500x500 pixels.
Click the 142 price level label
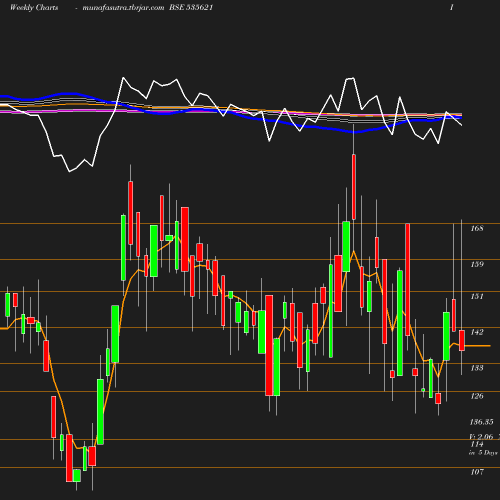[x=477, y=332]
